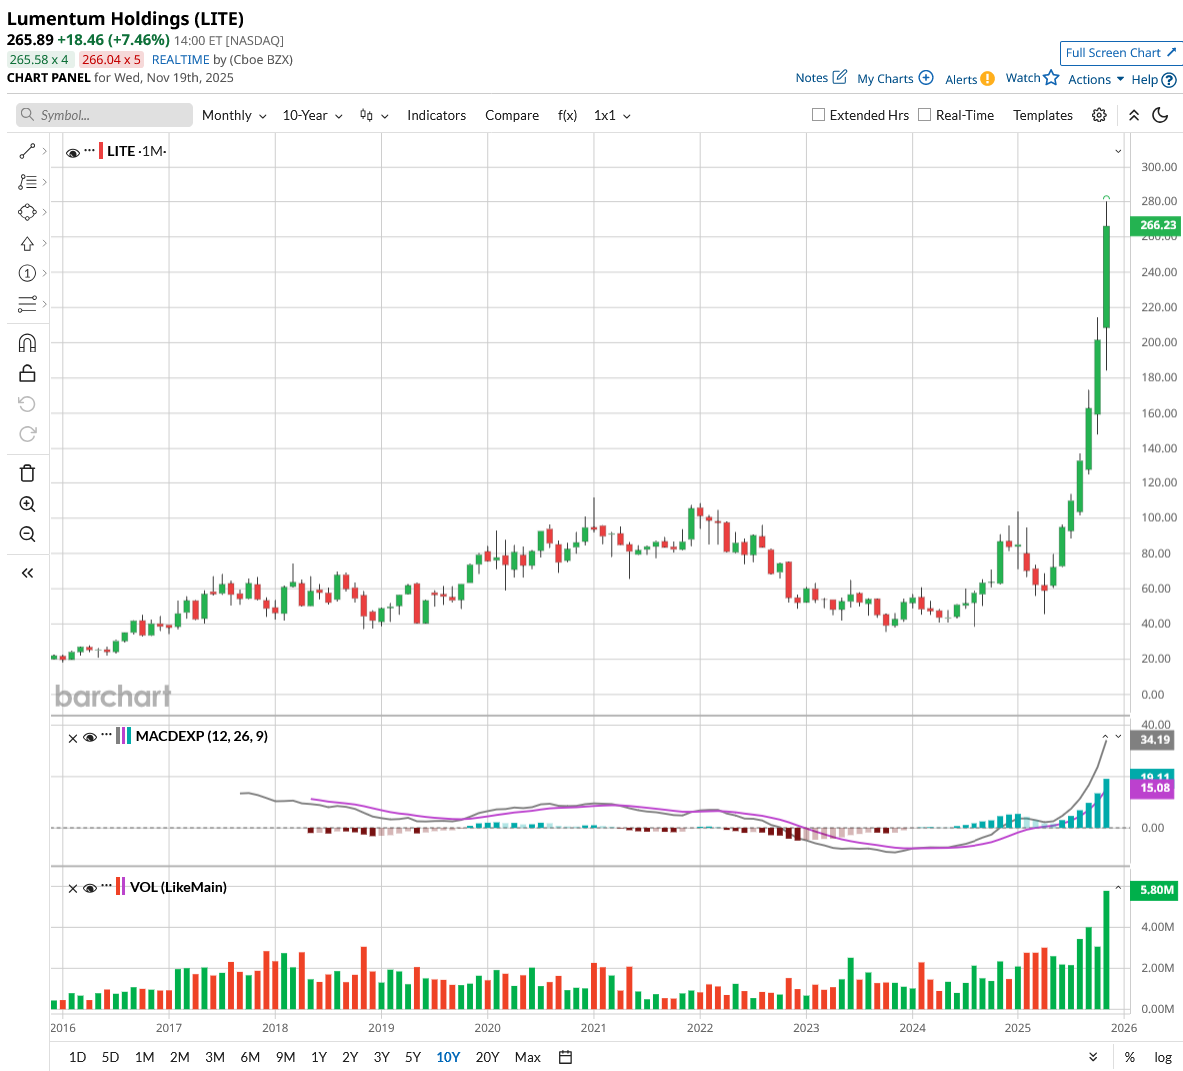Screen dimensions: 1183x1071
Task: Open MACDEXP options ellipsis menu
Action: (x=106, y=735)
